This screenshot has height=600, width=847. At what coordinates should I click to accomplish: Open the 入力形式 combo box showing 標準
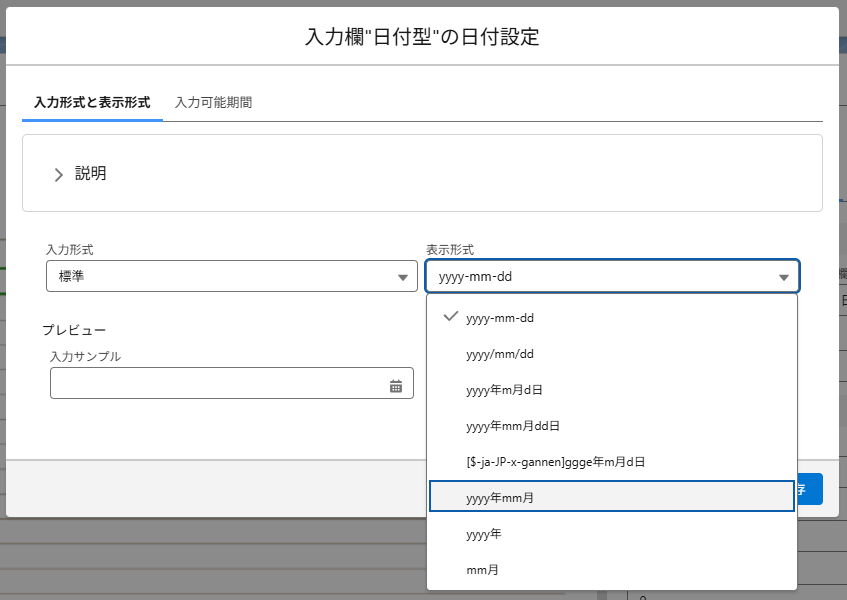tap(231, 276)
